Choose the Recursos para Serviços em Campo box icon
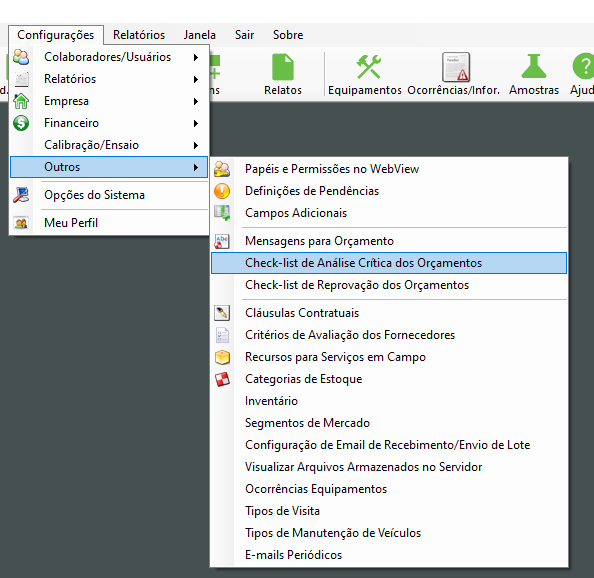Screen dimensions: 594x578 pyautogui.click(x=222, y=357)
